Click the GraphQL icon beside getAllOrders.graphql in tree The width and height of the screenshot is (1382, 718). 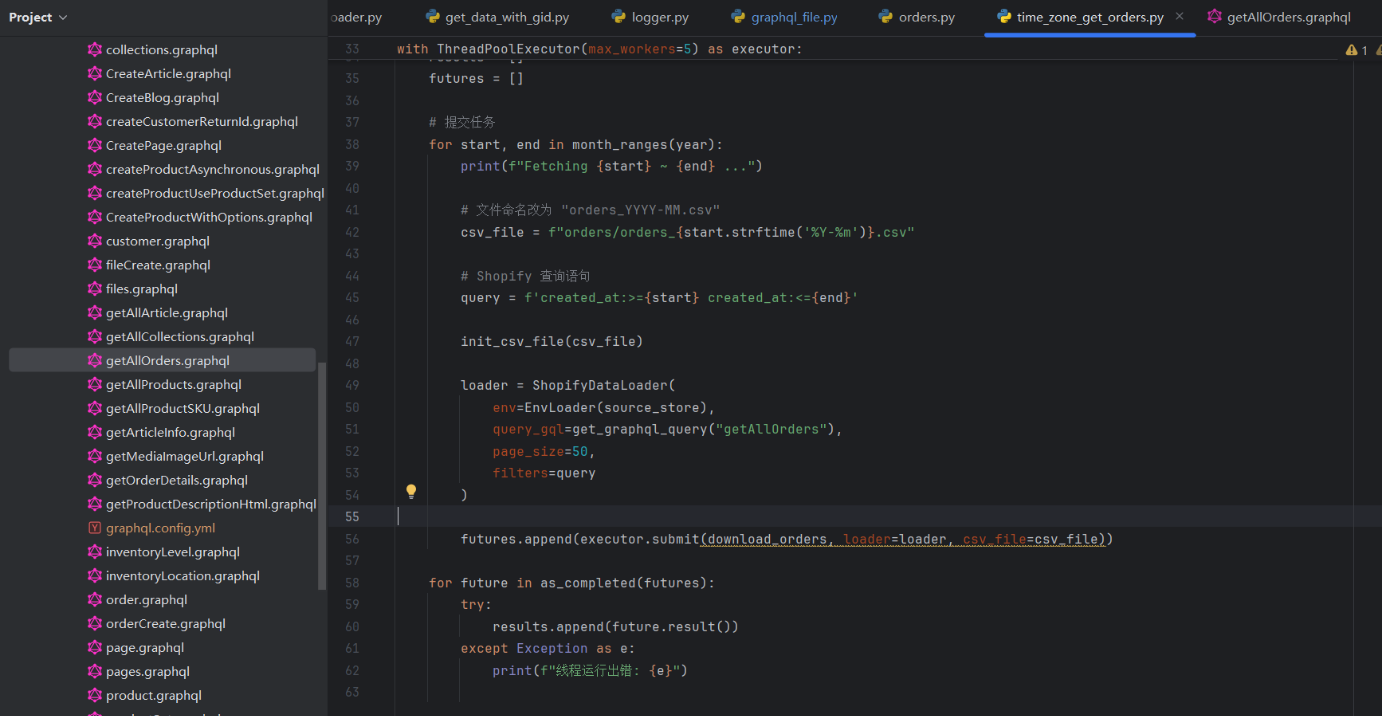(93, 360)
